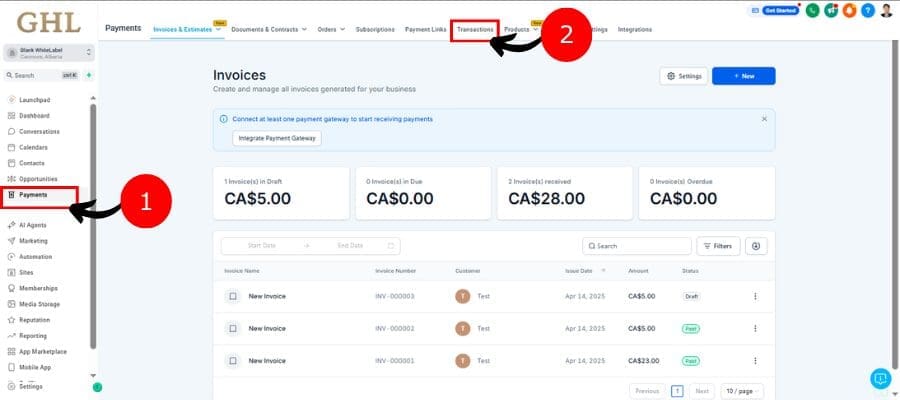Select checkbox for invoice INV-000002

coord(232,328)
